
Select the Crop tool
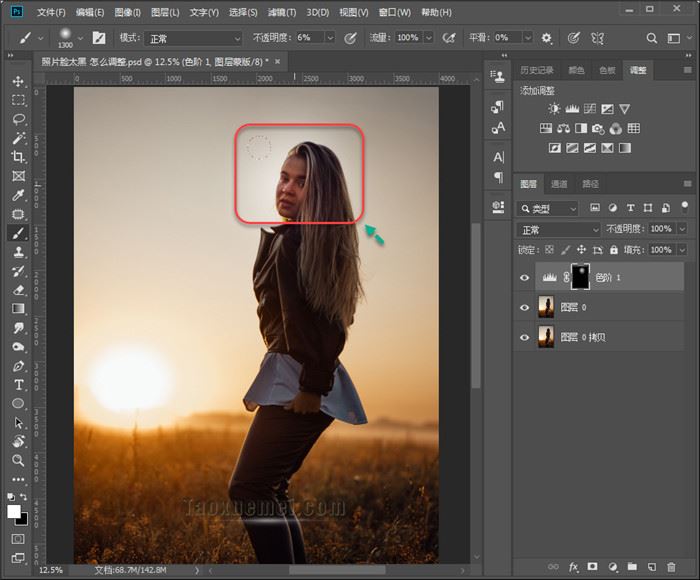point(18,157)
